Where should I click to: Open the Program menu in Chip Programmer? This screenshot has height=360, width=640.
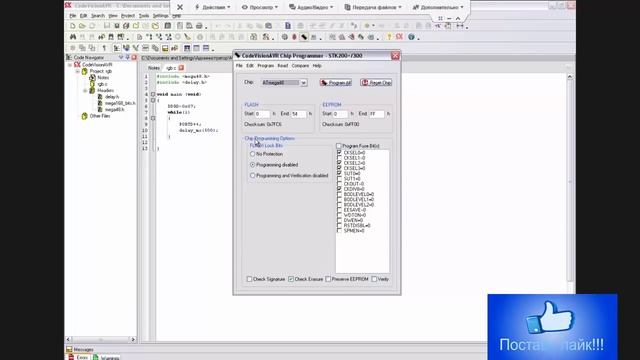[265, 66]
